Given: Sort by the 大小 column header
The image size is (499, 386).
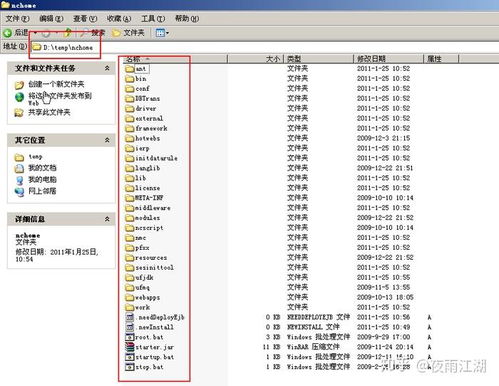Looking at the screenshot, I should pyautogui.click(x=255, y=59).
